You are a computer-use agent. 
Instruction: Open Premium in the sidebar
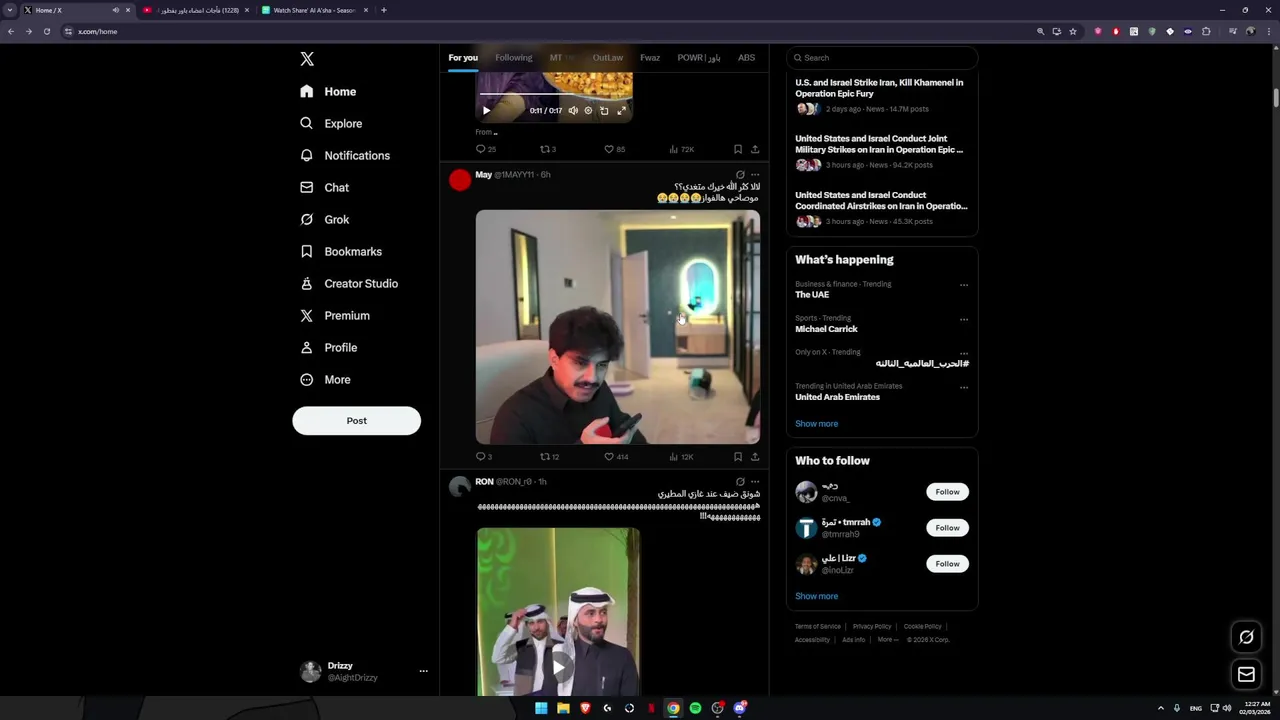(335, 315)
